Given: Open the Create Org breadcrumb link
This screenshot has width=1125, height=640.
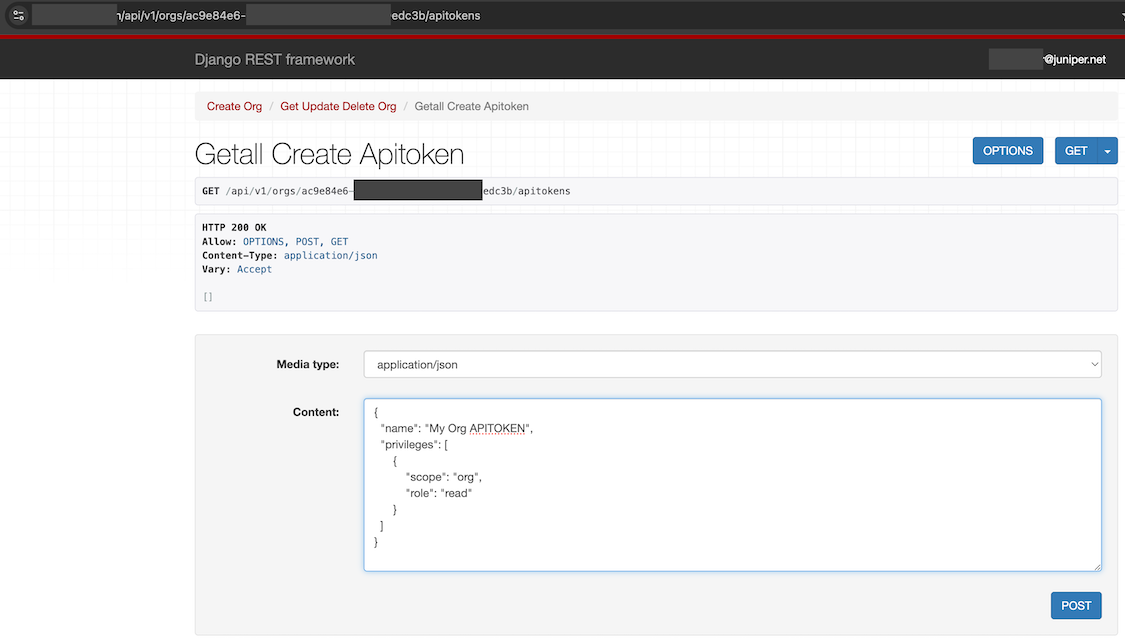Looking at the screenshot, I should coord(234,106).
